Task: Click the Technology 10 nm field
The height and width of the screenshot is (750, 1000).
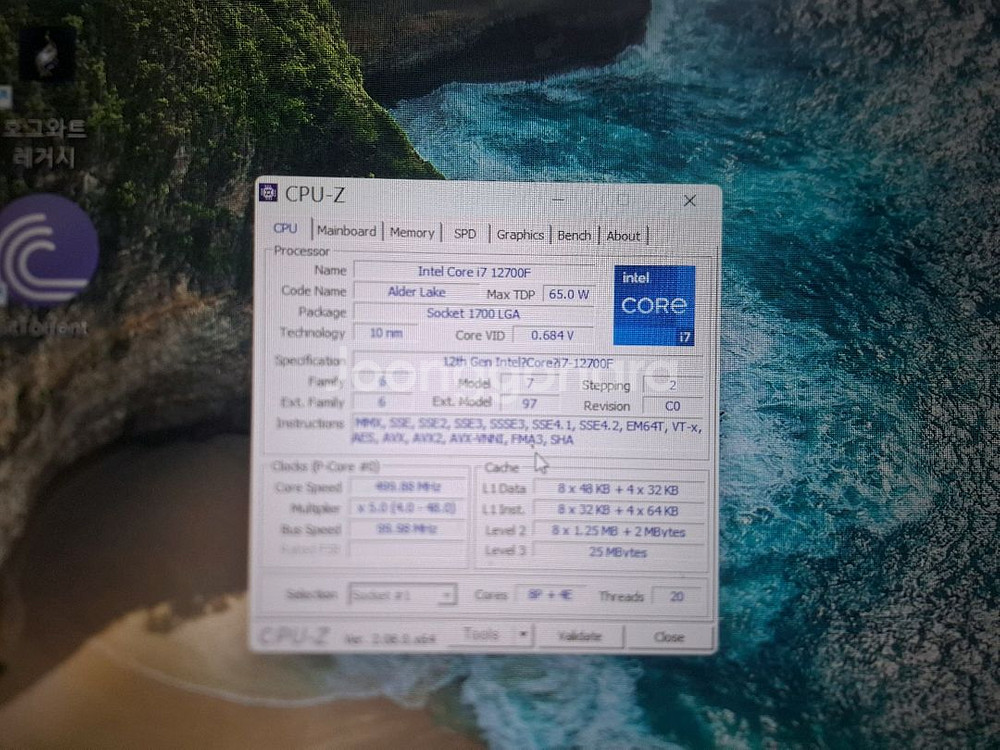Action: point(386,333)
